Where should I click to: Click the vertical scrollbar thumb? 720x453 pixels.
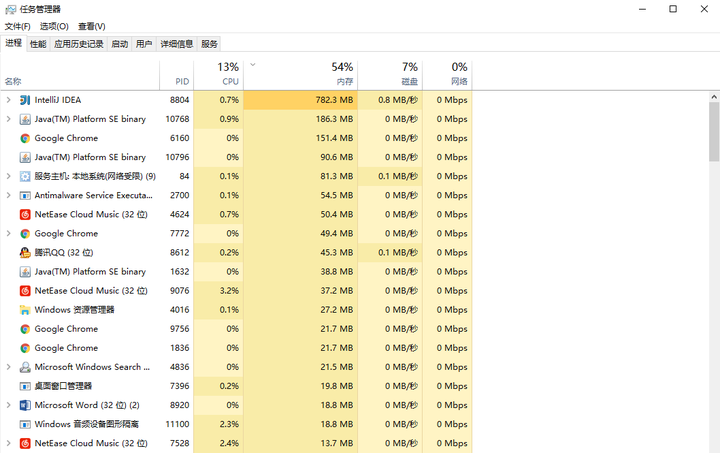[x=714, y=132]
